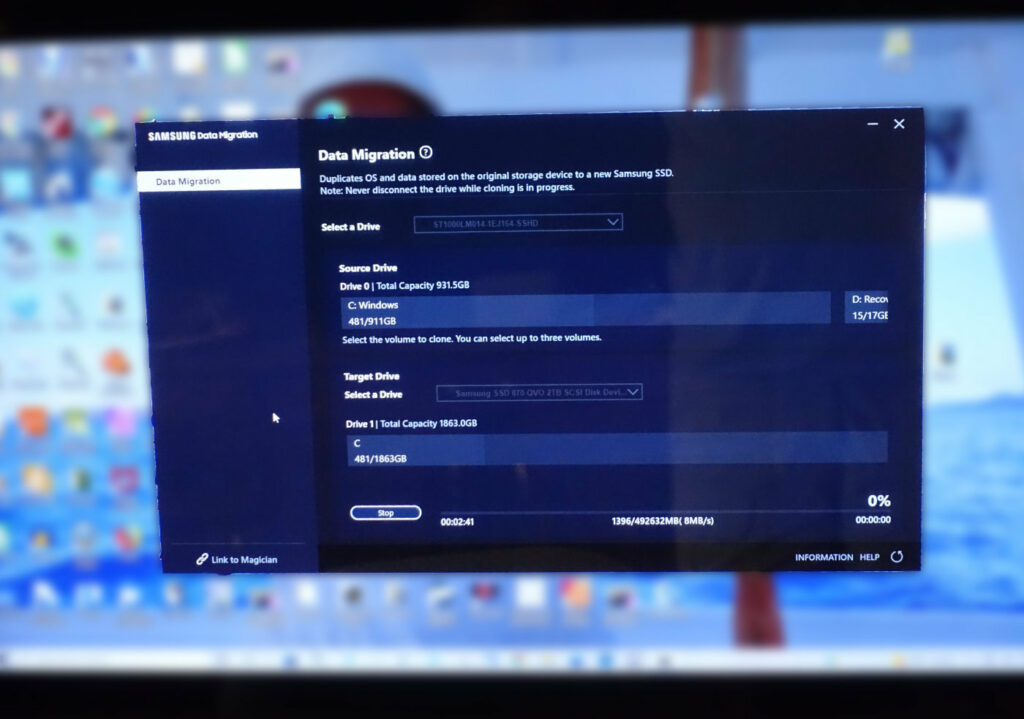Click the "Note: Never disconnect the drive" warning text
The image size is (1024, 719).
point(447,189)
